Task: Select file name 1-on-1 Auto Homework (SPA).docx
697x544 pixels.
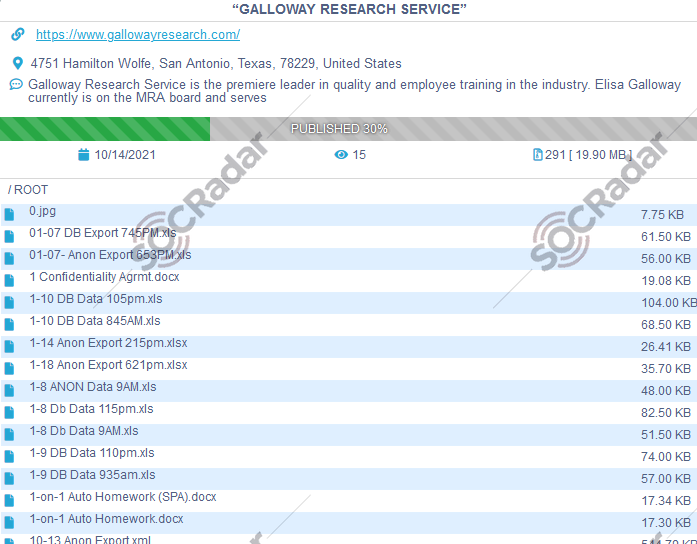Action: pos(123,497)
